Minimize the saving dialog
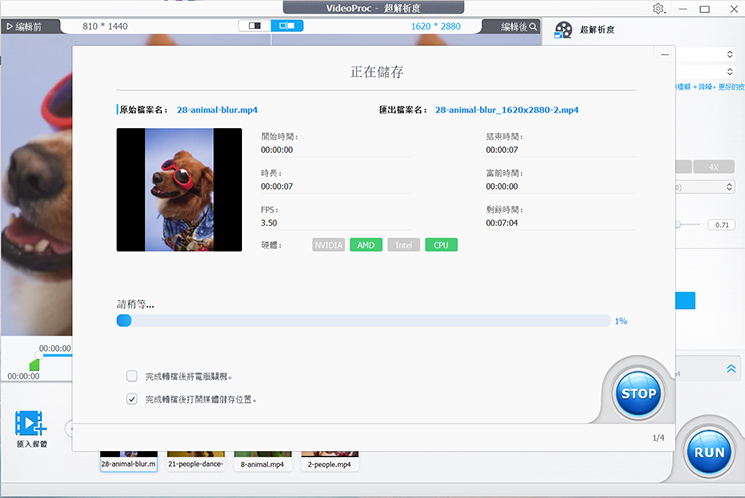745x498 pixels. (665, 55)
